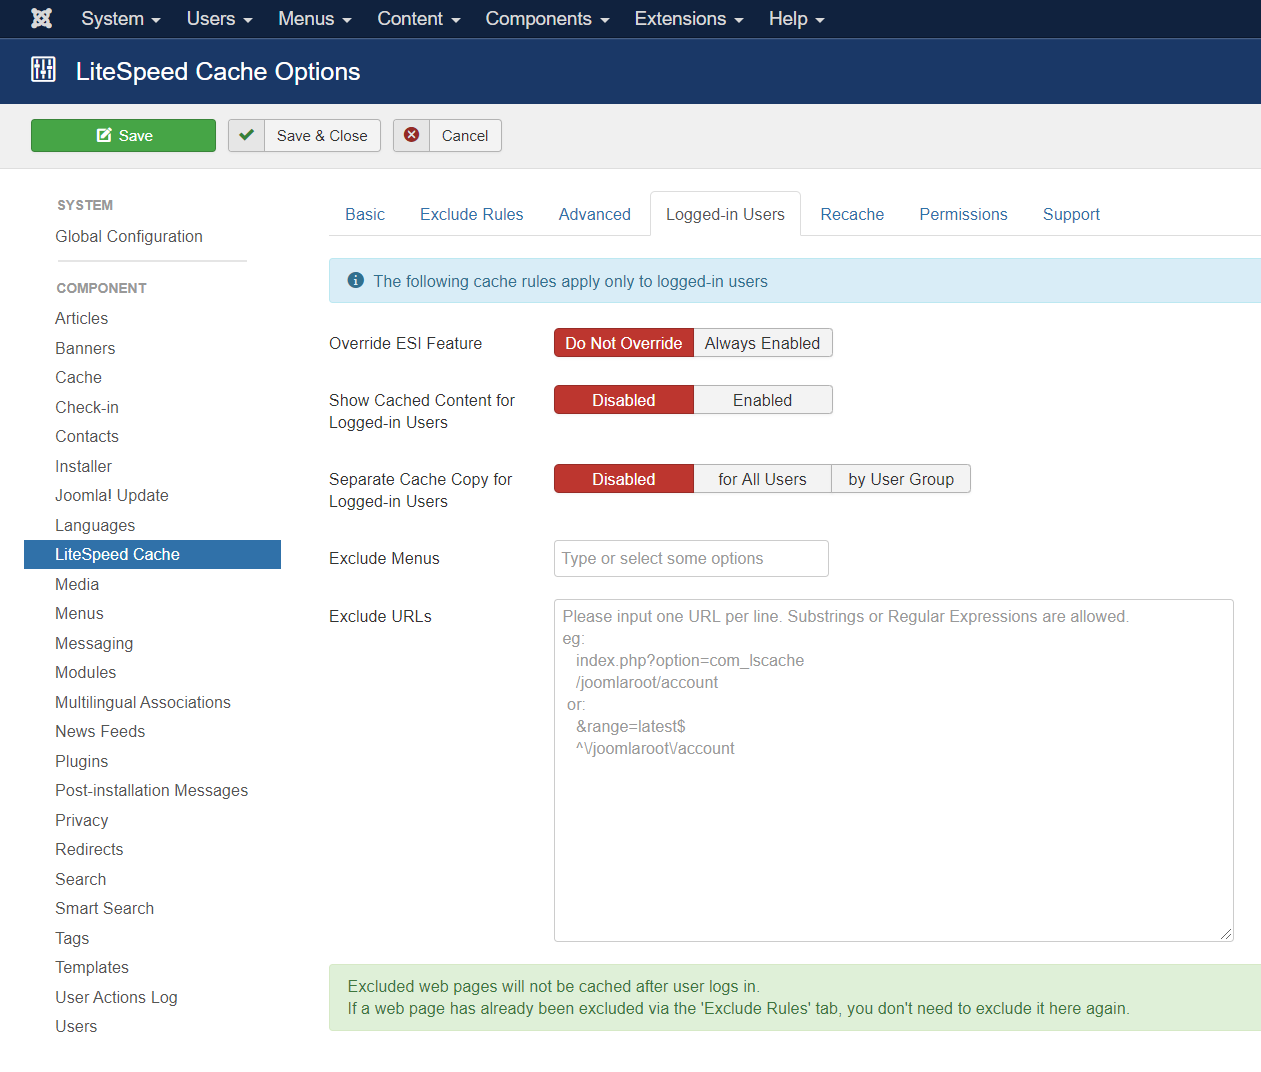Switch to the Advanced tab
This screenshot has width=1261, height=1072.
(594, 214)
